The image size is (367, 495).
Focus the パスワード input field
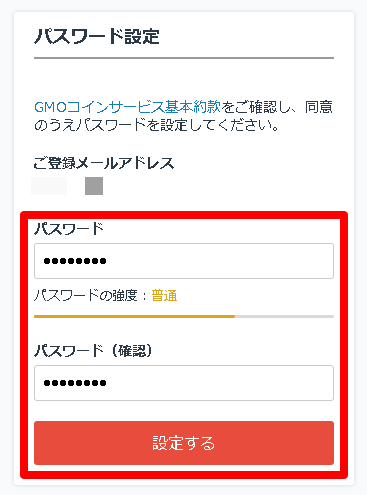184,261
